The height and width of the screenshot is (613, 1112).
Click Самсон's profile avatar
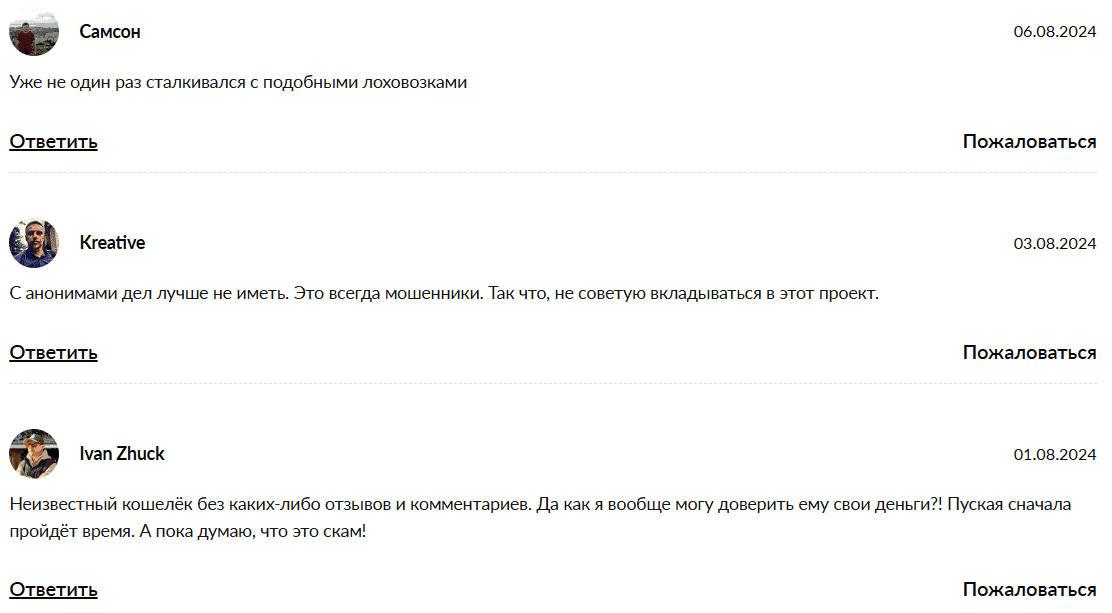pos(34,32)
